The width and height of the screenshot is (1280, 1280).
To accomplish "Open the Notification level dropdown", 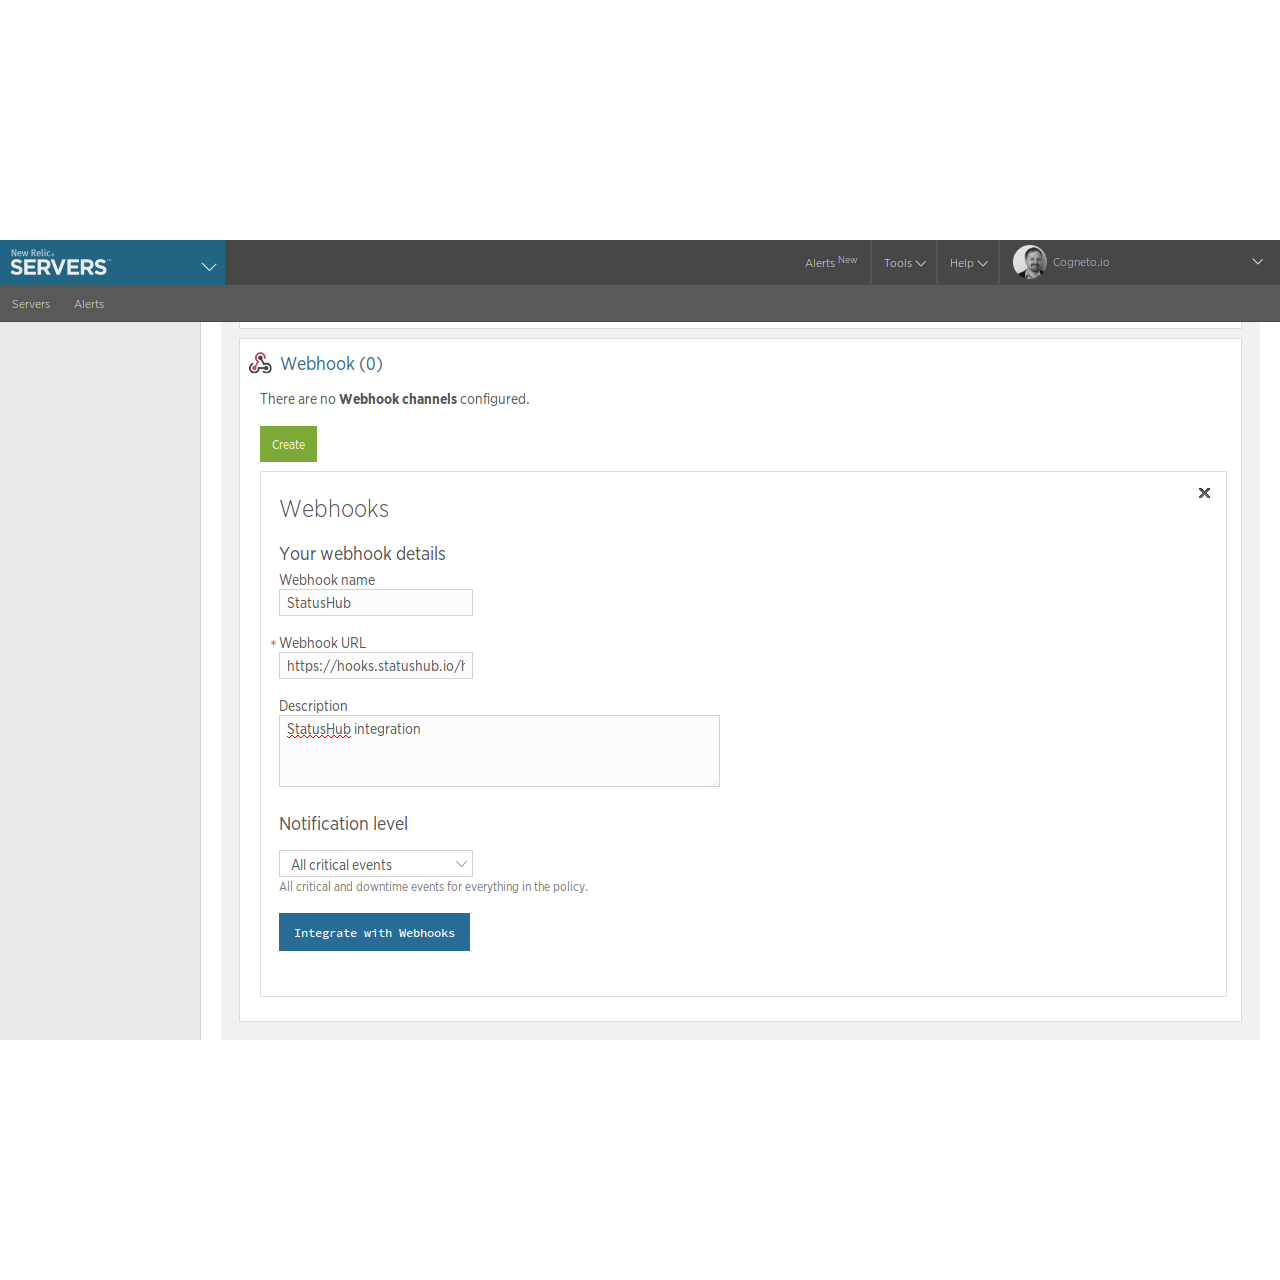I will [x=375, y=863].
